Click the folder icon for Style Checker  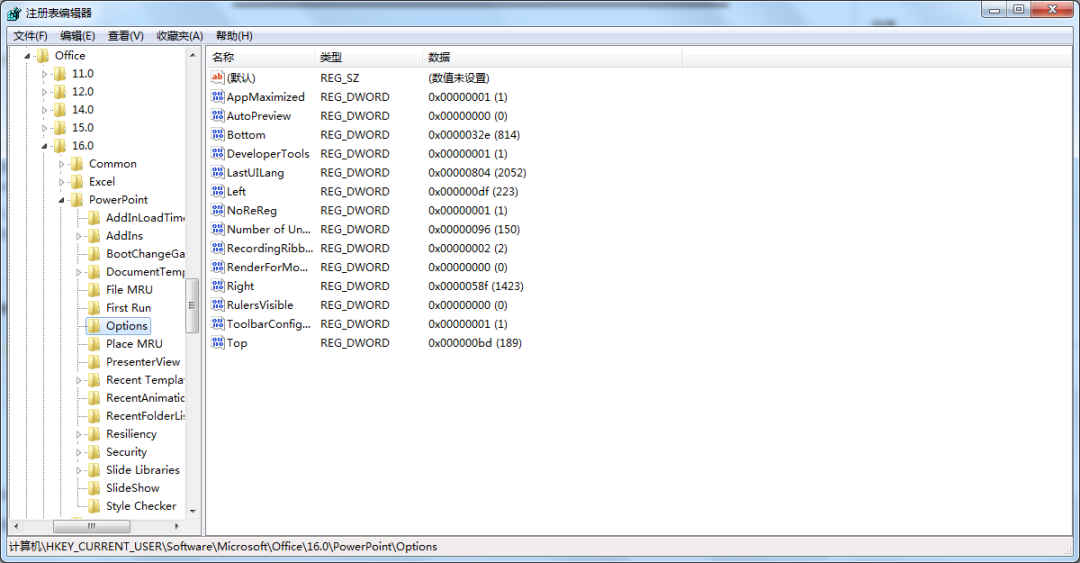point(94,506)
